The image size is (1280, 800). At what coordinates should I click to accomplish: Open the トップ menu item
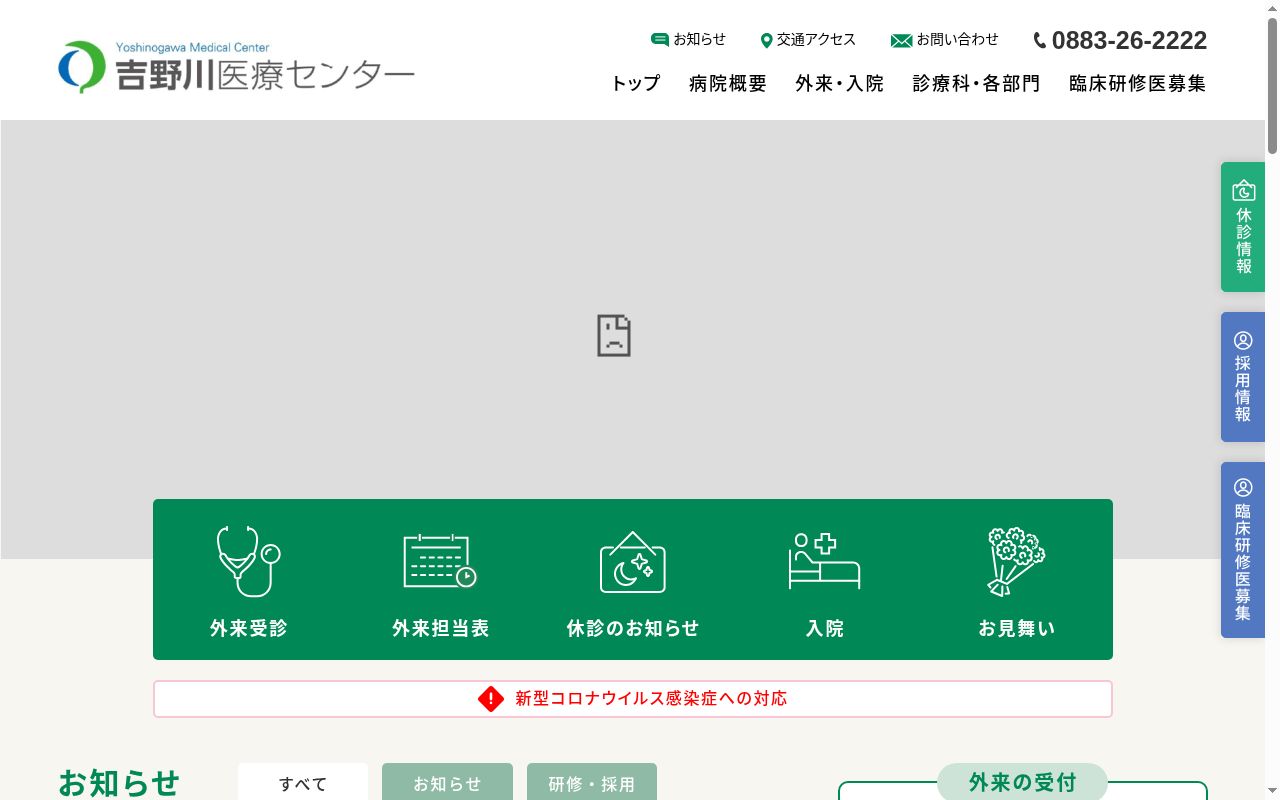(636, 84)
